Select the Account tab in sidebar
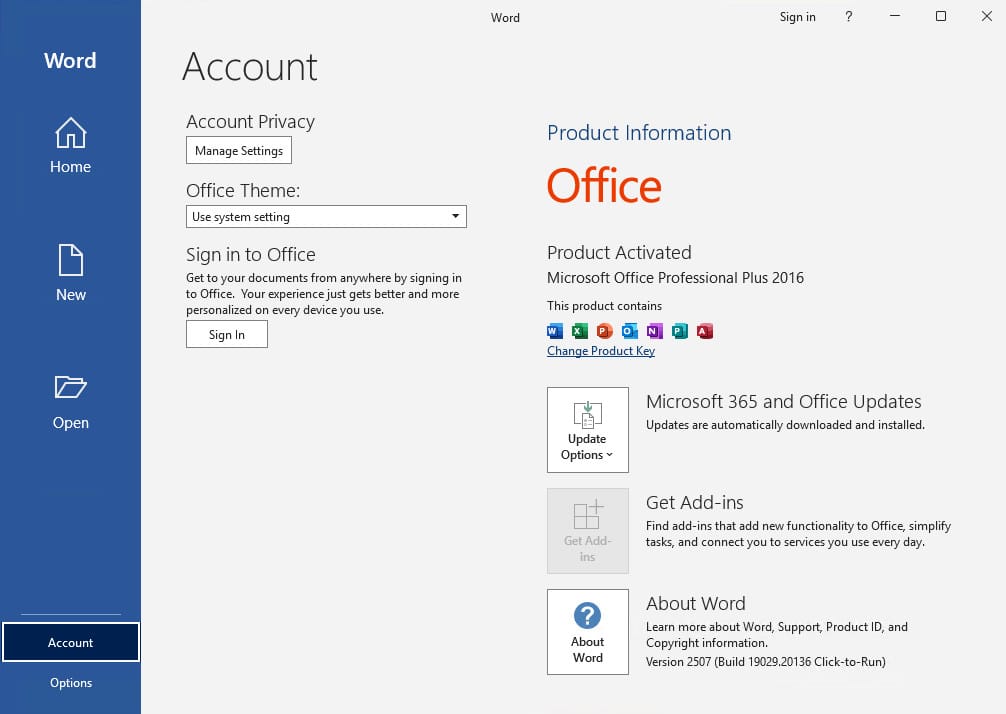The height and width of the screenshot is (714, 1006). [70, 642]
